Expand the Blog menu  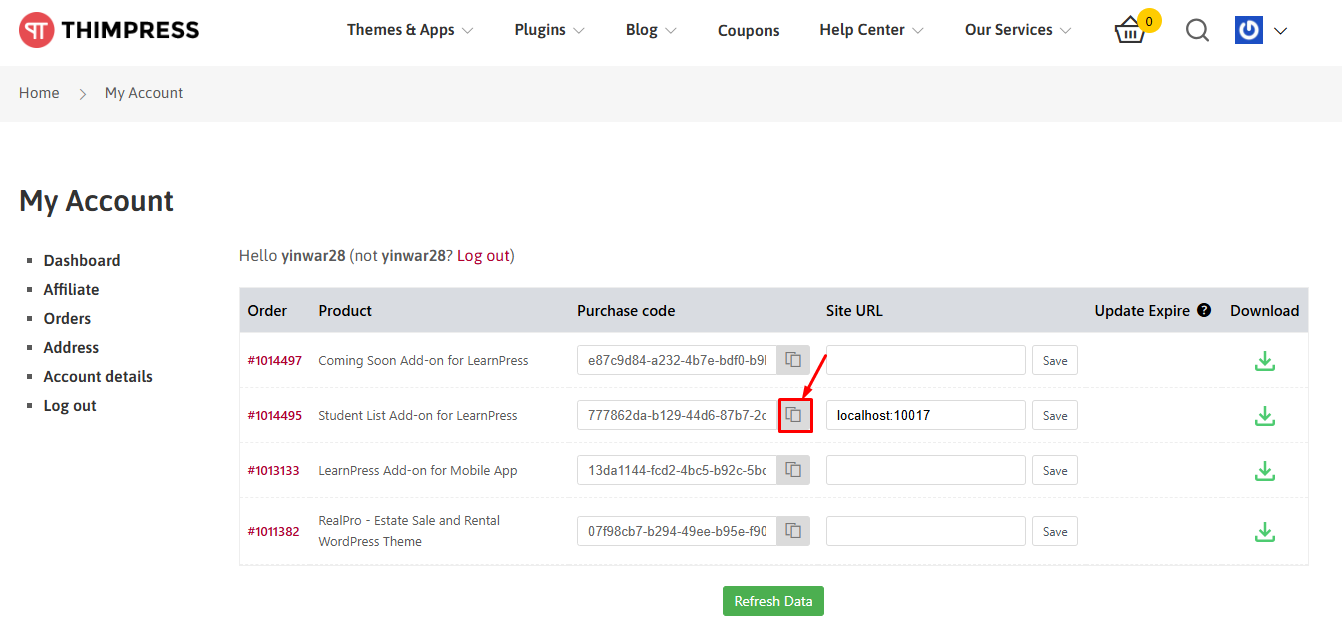click(x=651, y=30)
